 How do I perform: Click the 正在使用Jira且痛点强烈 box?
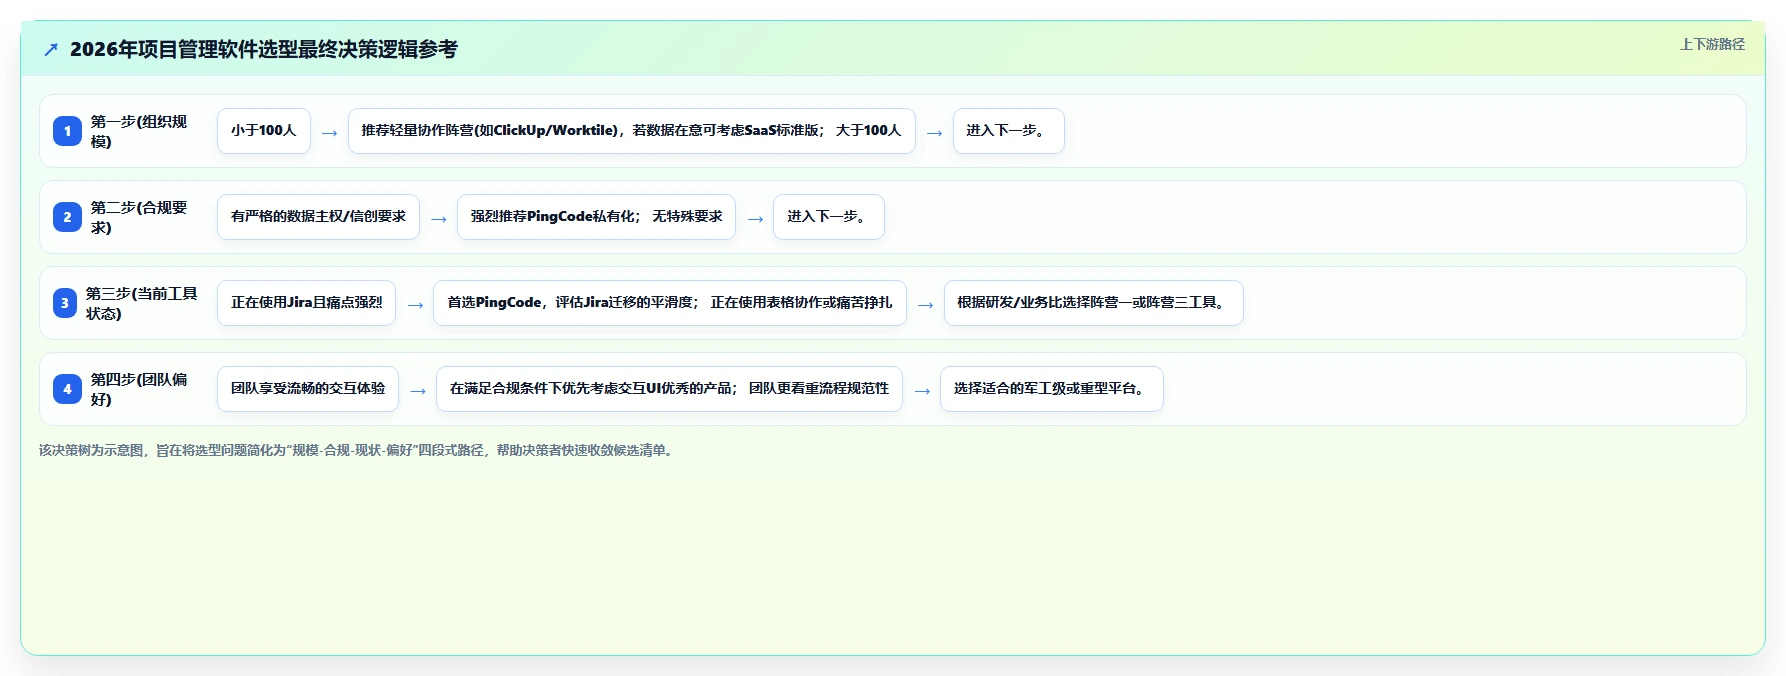point(306,303)
